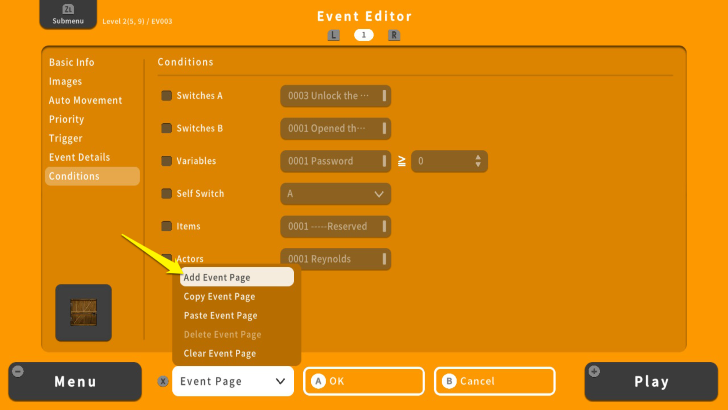728x410 pixels.
Task: Click the minus icon on Menu button
Action: tap(18, 371)
